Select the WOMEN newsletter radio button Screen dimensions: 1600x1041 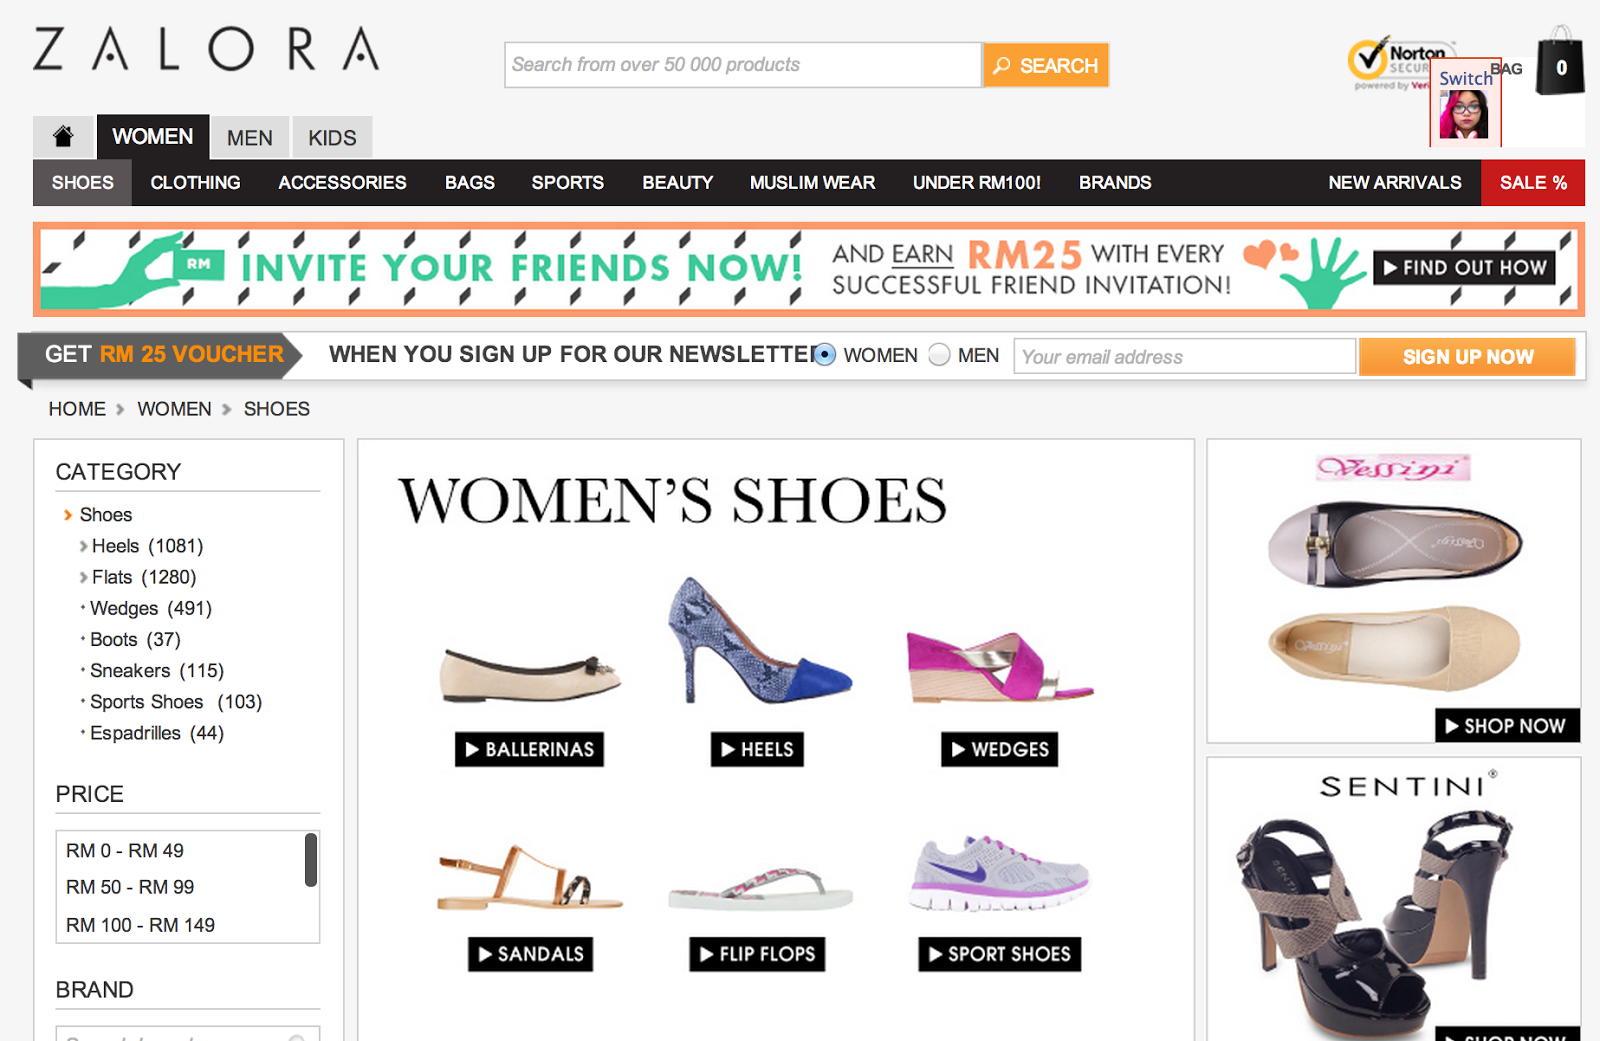click(x=823, y=355)
